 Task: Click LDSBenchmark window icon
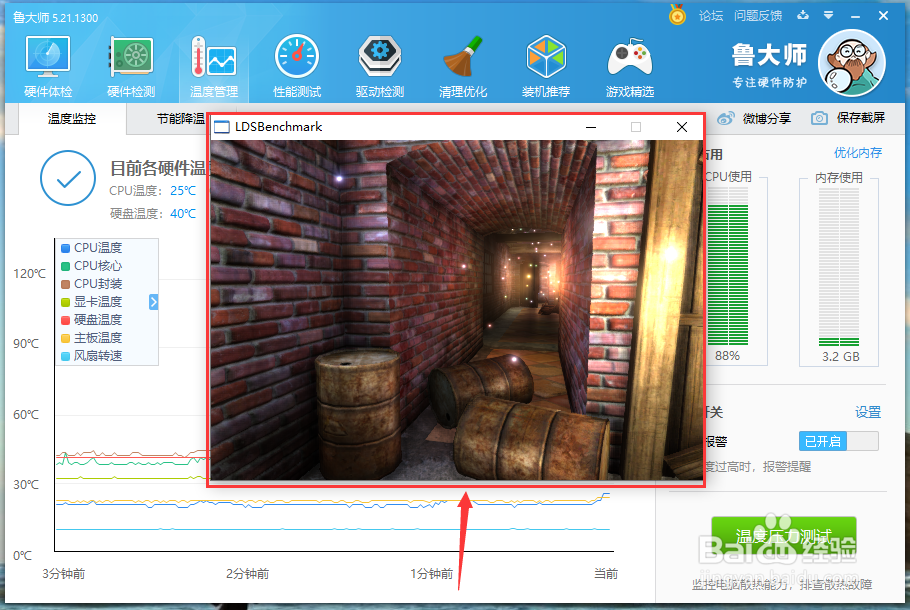pyautogui.click(x=222, y=127)
